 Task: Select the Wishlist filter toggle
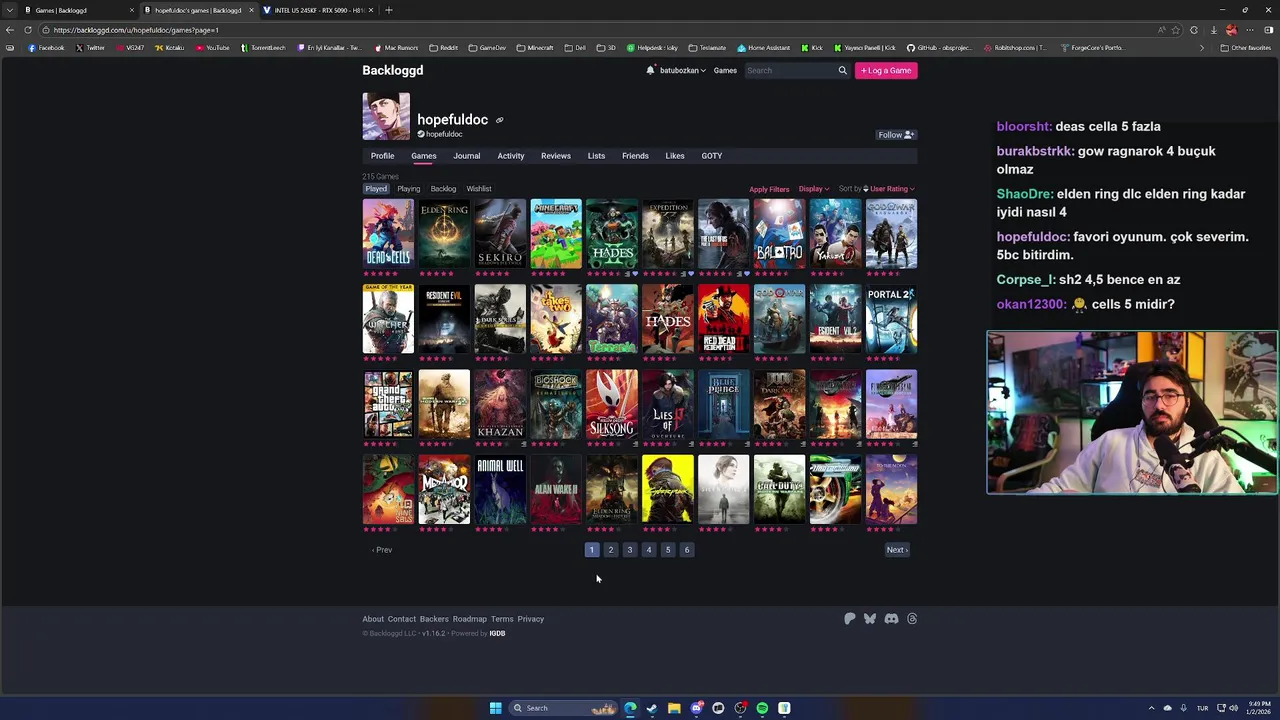(479, 189)
